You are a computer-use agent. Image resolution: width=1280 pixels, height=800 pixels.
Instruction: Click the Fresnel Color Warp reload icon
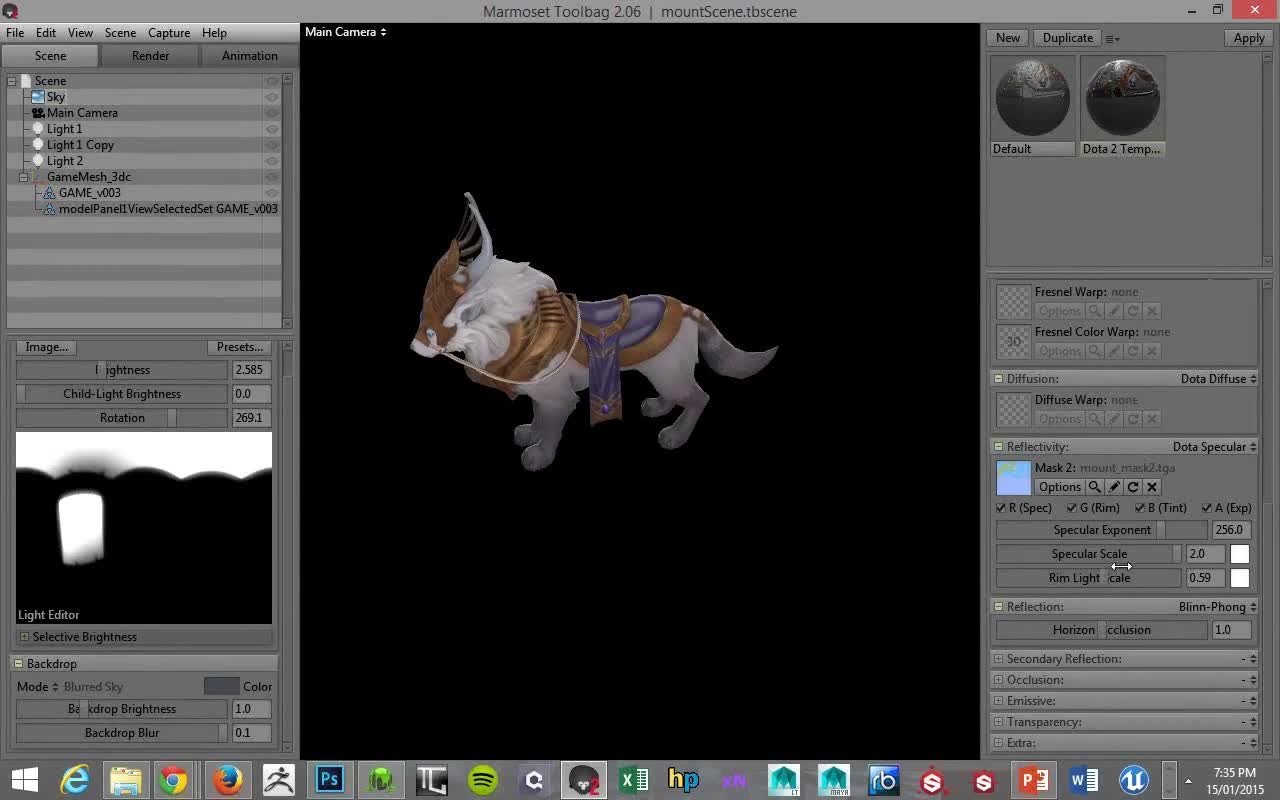[x=1133, y=351]
